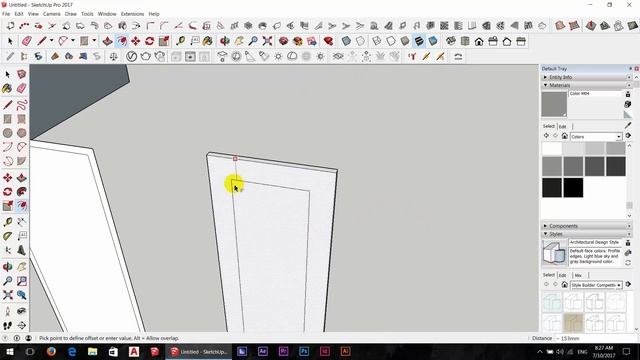
Task: Click the material sample eyedropper icon
Action: pos(628,125)
